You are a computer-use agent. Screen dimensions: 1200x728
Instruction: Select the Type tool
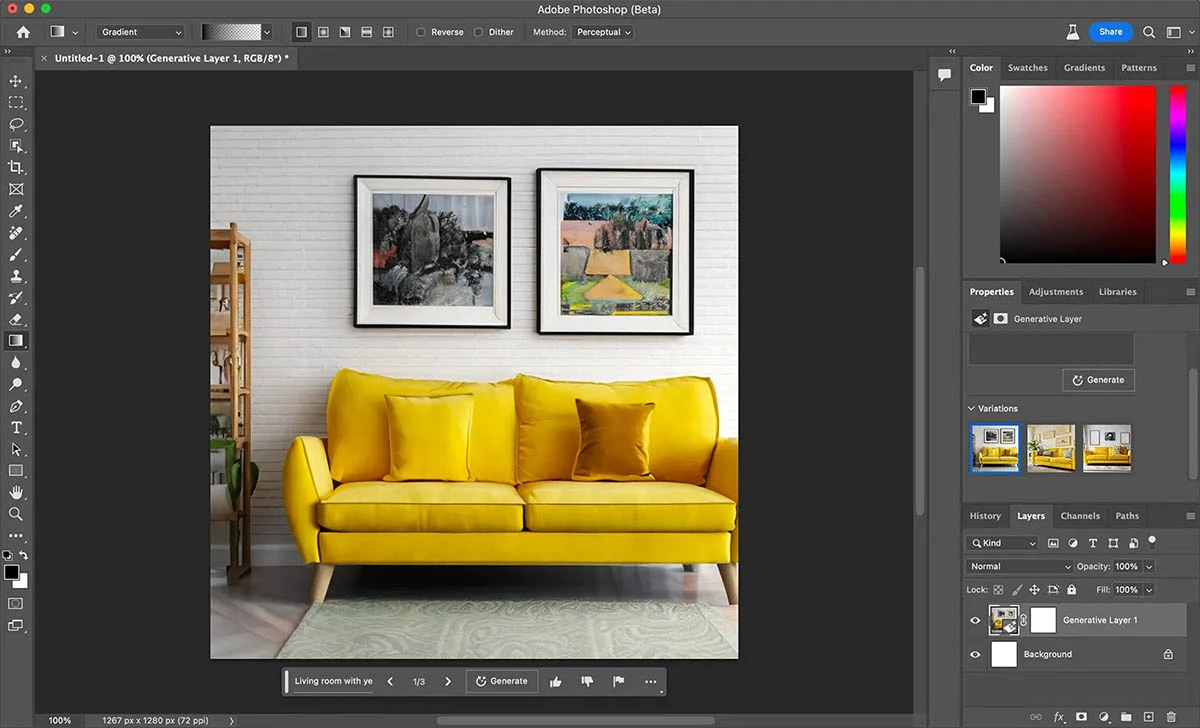click(16, 428)
